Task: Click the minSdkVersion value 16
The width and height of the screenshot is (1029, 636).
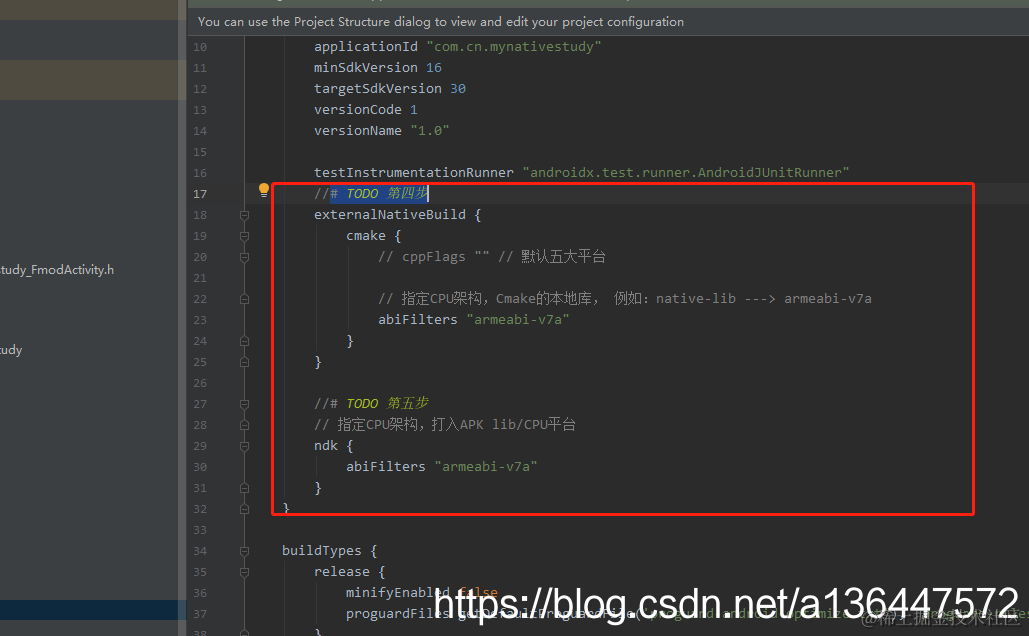Action: tap(434, 68)
